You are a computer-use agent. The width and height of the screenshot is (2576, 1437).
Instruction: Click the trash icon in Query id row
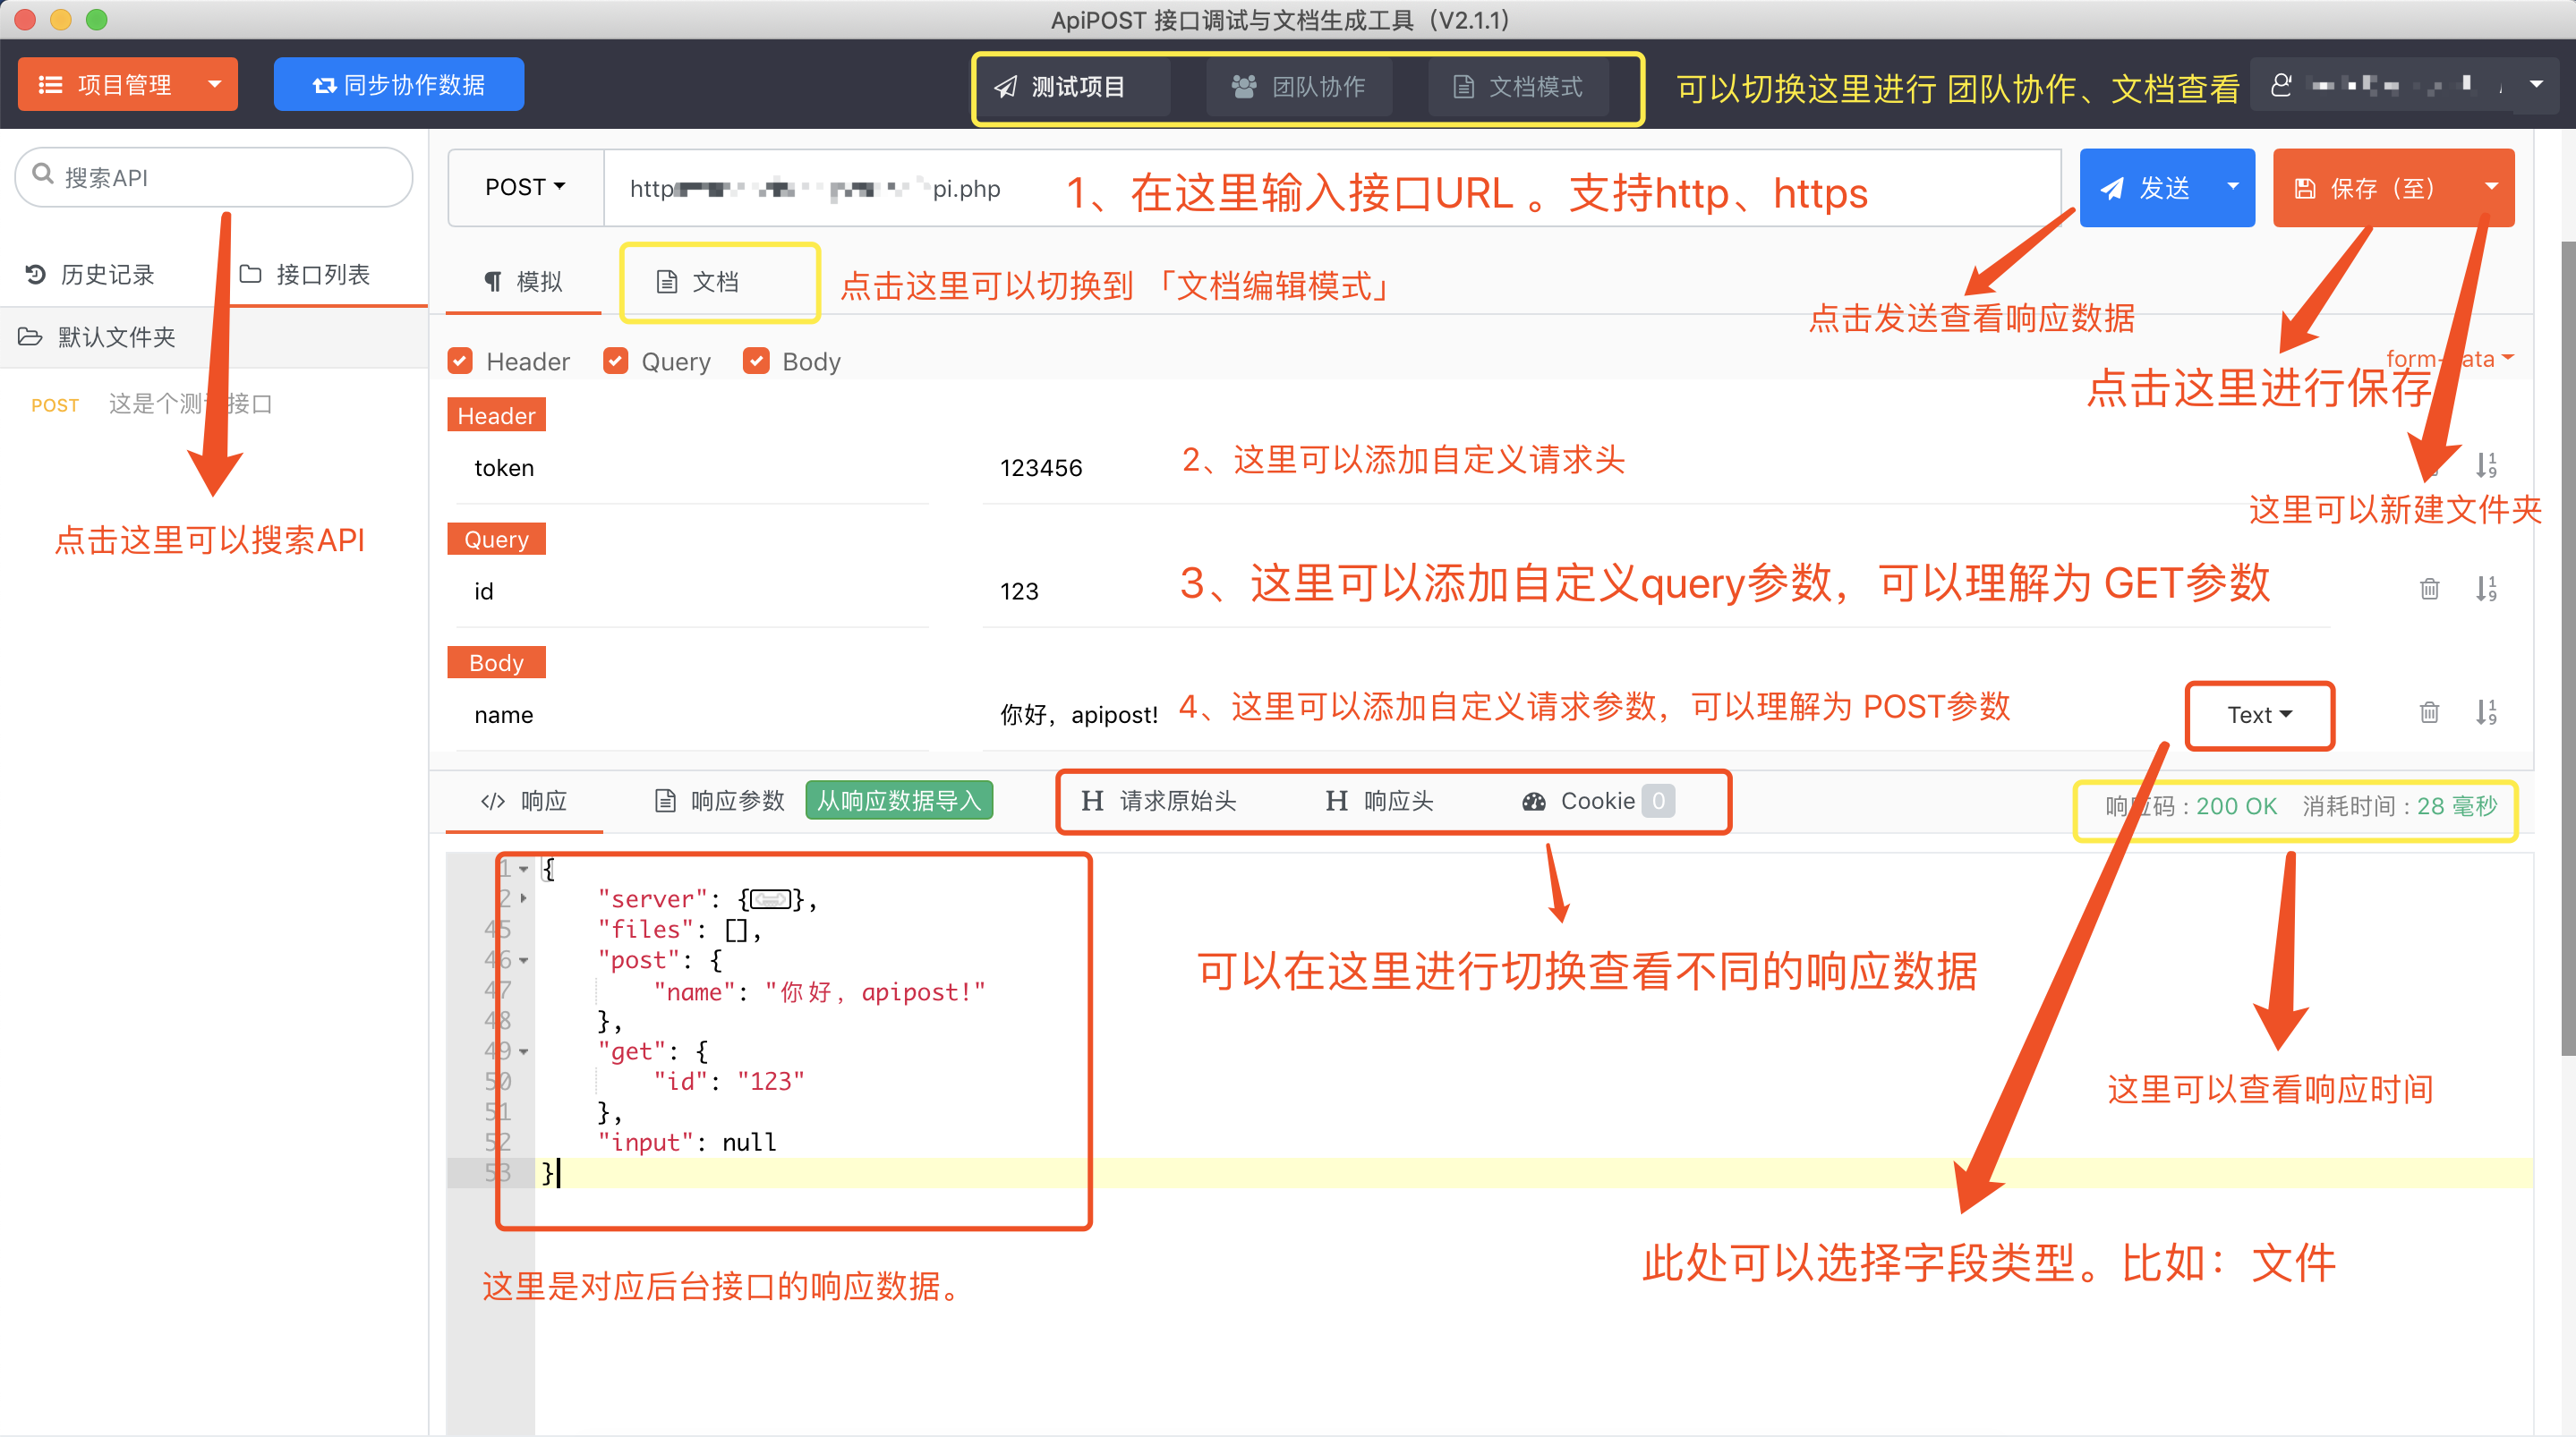2429,589
